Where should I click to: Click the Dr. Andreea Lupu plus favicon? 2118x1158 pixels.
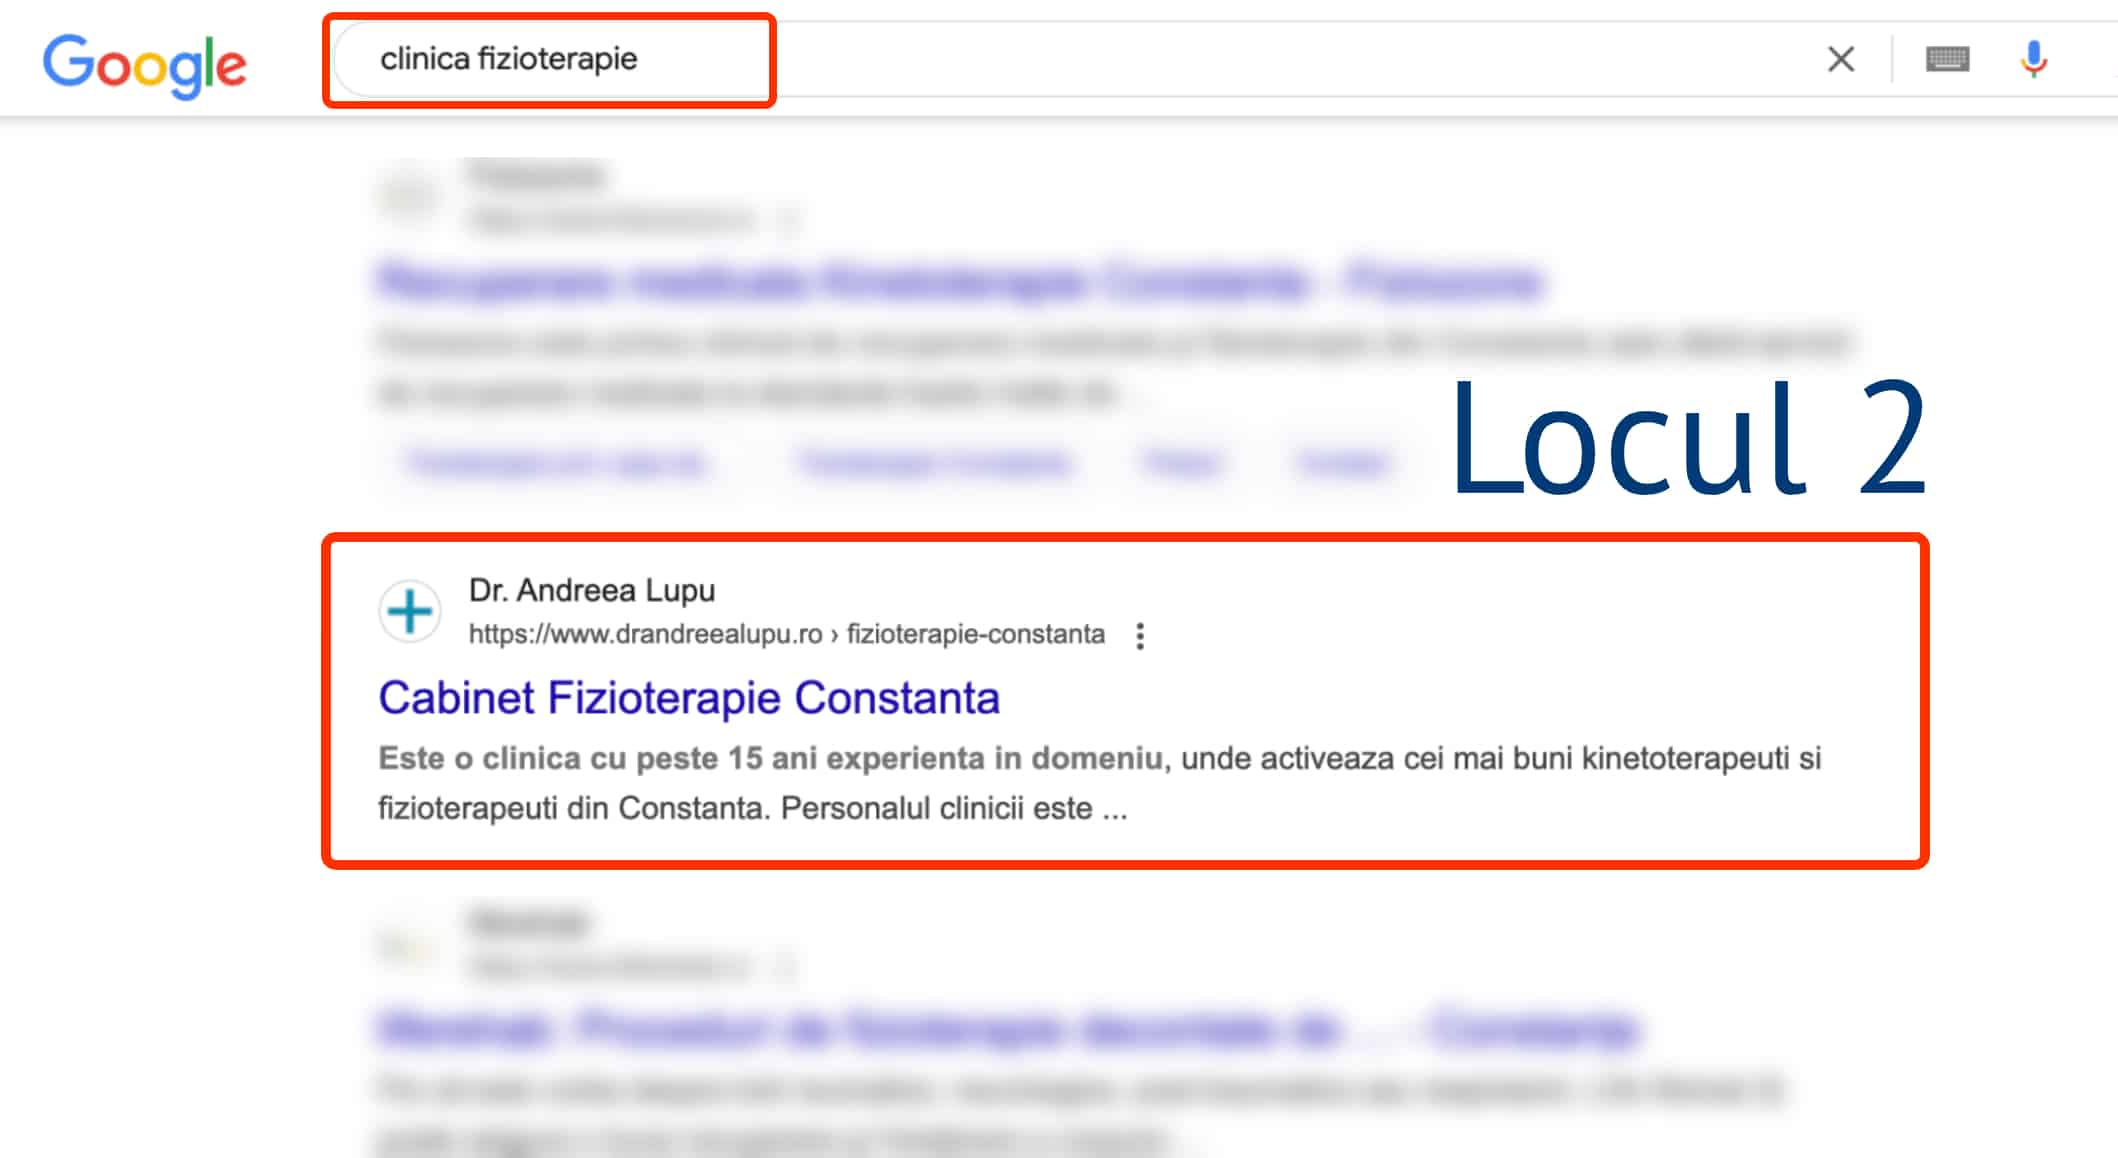click(x=409, y=611)
